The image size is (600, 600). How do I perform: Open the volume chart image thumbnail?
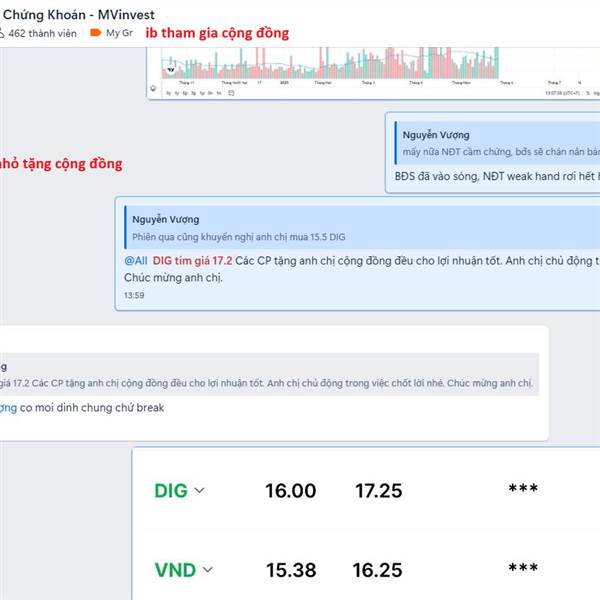pyautogui.click(x=373, y=73)
